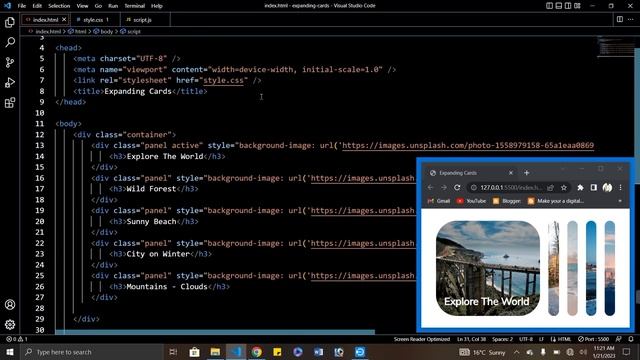Click index.html in the breadcrumb
Viewport: 640px width, 360px height.
[x=48, y=31]
